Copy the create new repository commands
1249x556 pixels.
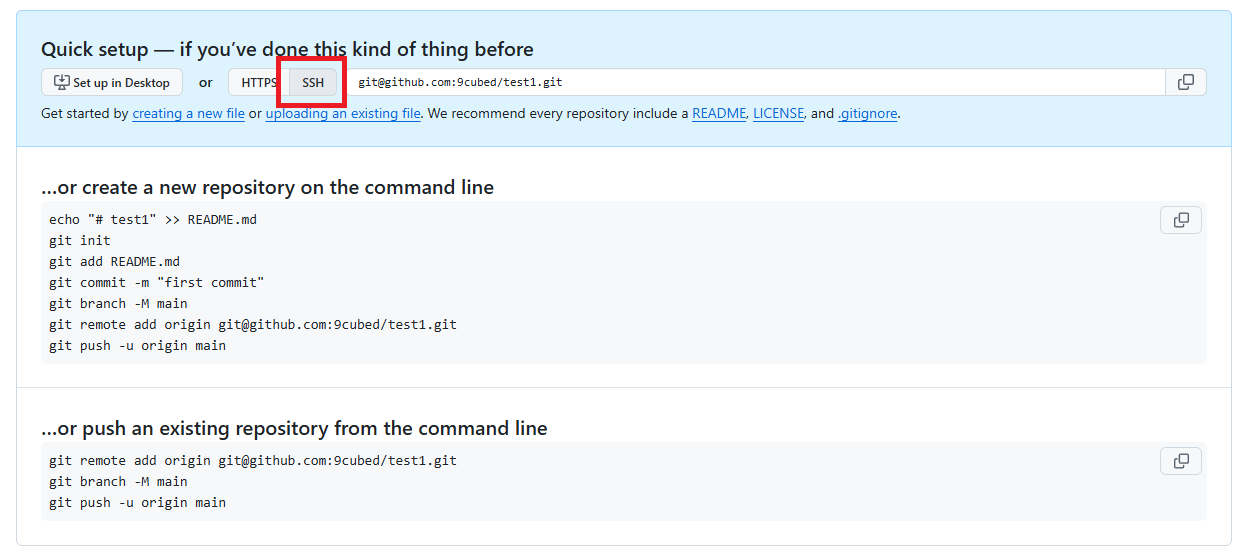coord(1181,220)
